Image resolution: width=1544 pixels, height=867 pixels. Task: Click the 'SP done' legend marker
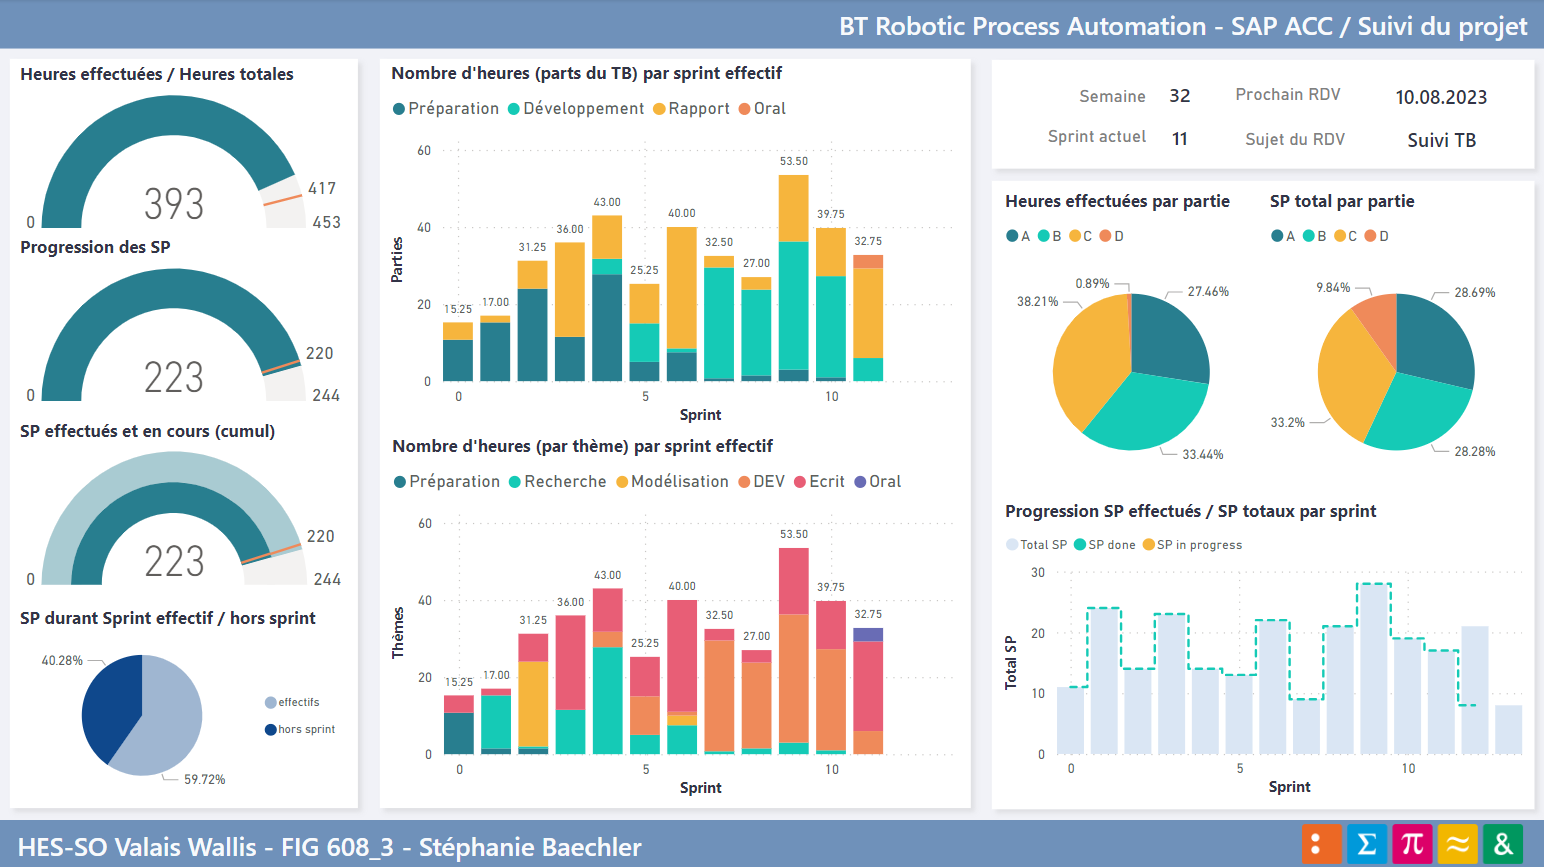(1080, 545)
